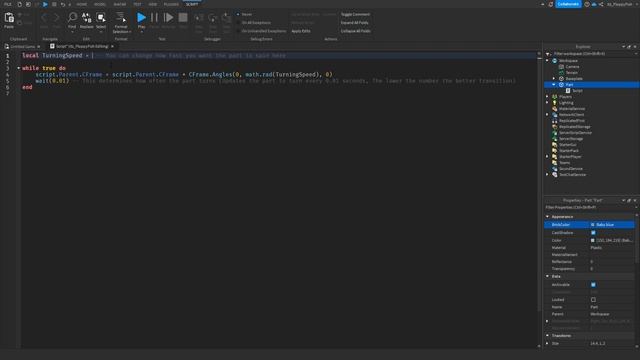
Task: Click the Pause test icon
Action: pyautogui.click(x=154, y=18)
